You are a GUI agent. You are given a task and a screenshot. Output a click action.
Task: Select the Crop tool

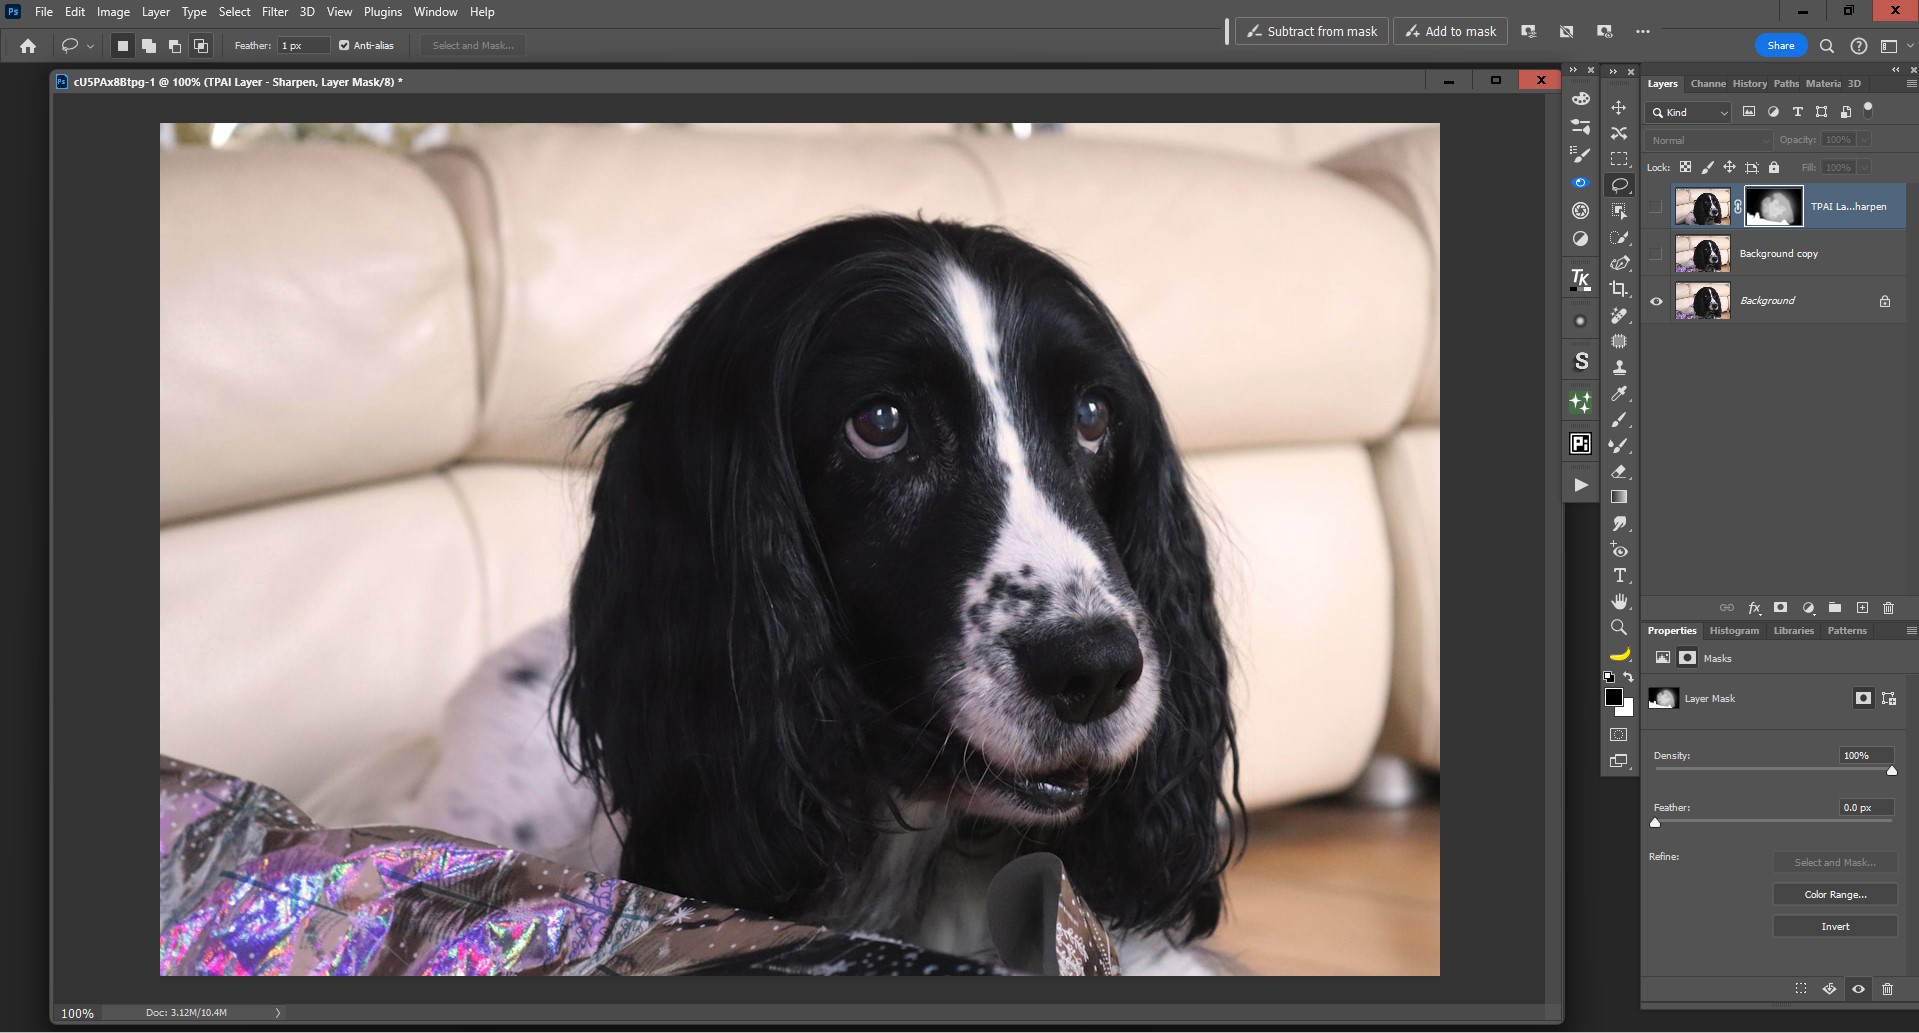pyautogui.click(x=1619, y=289)
